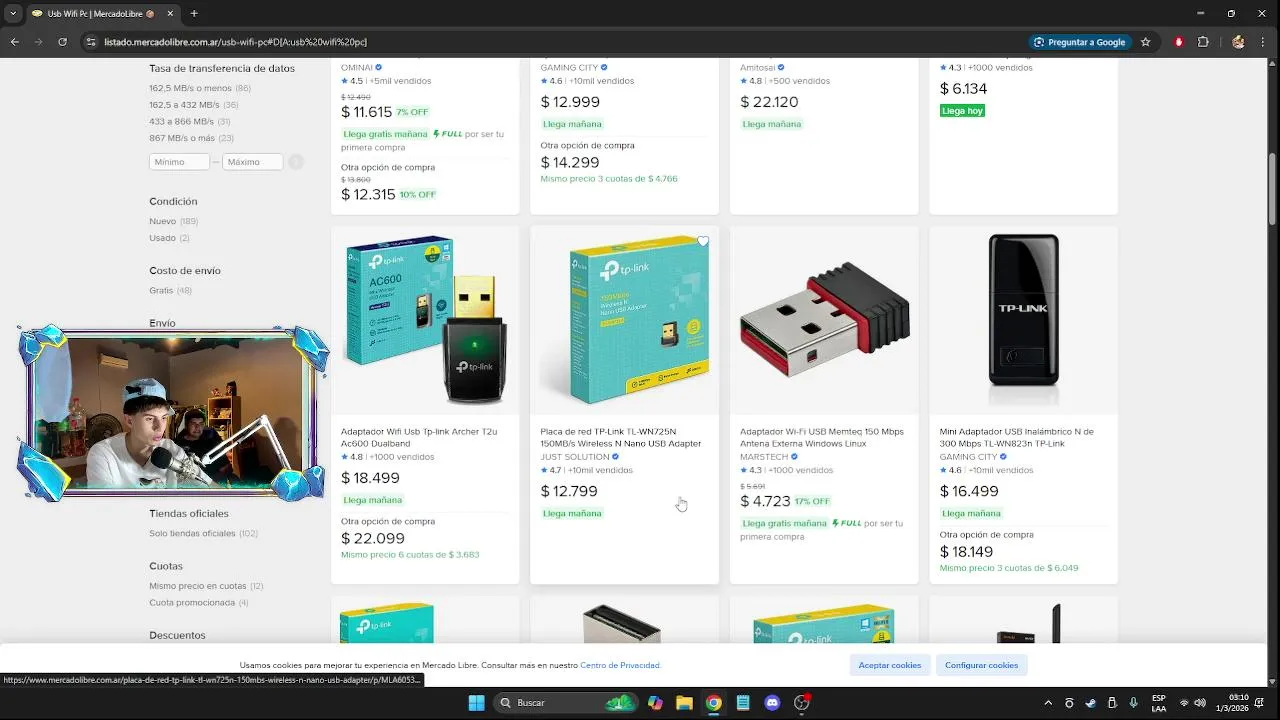Click Aceptar cookies button
Viewport: 1280px width, 720px height.
click(x=890, y=665)
